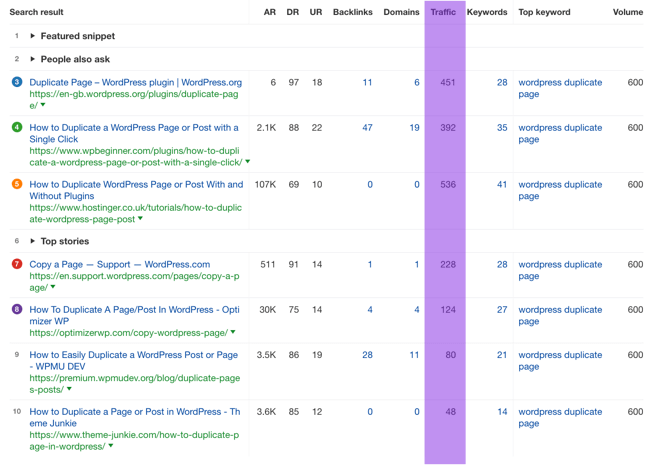
Task: Click the blue position 3 badge icon
Action: pos(16,82)
